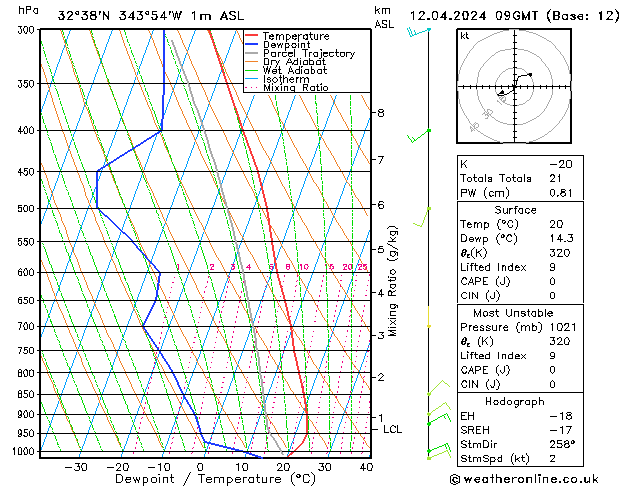Viewport: 629px width, 486px height.
Task: Click the hodograph polar plot
Action: [514, 86]
